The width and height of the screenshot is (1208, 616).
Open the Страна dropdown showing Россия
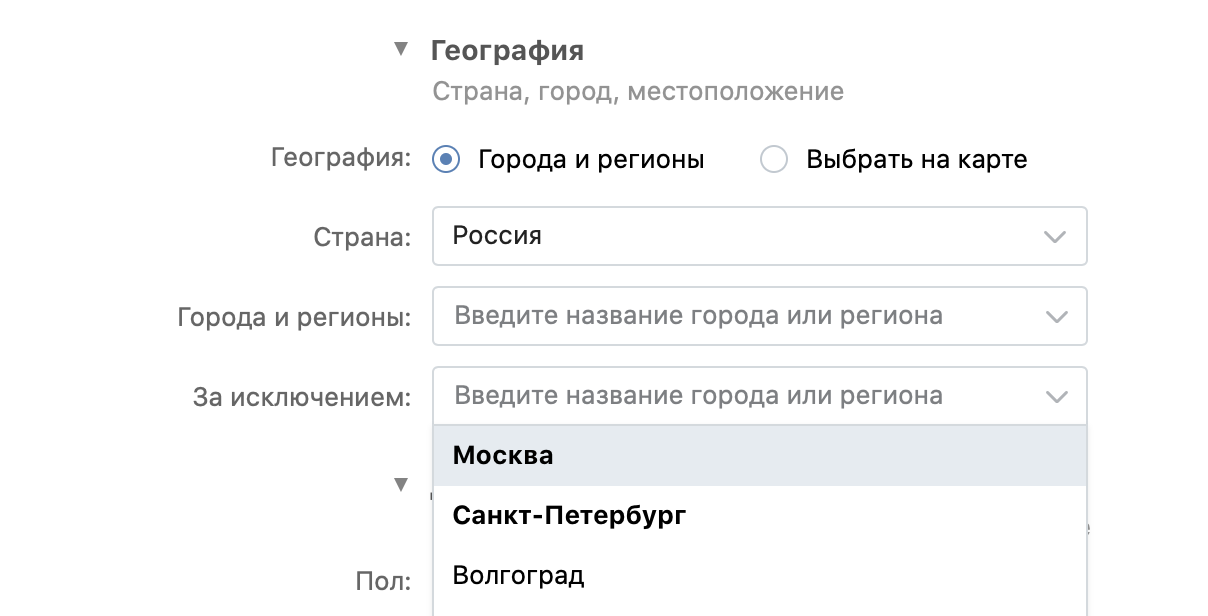point(759,236)
